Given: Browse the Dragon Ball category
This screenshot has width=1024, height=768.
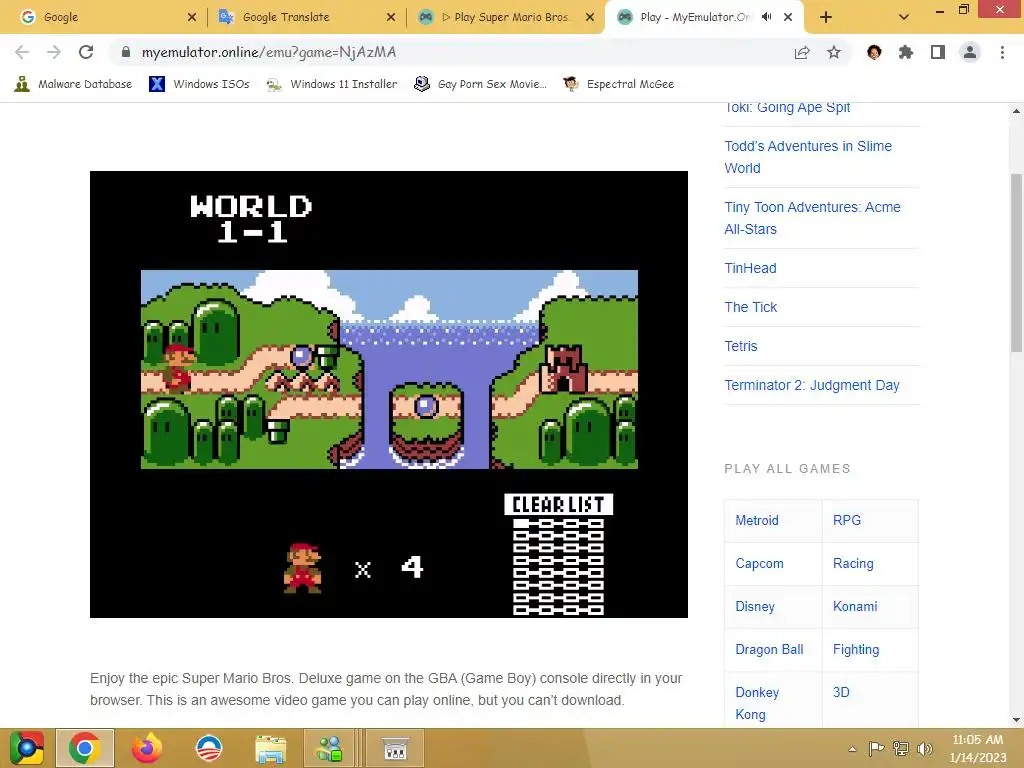Looking at the screenshot, I should (769, 650).
